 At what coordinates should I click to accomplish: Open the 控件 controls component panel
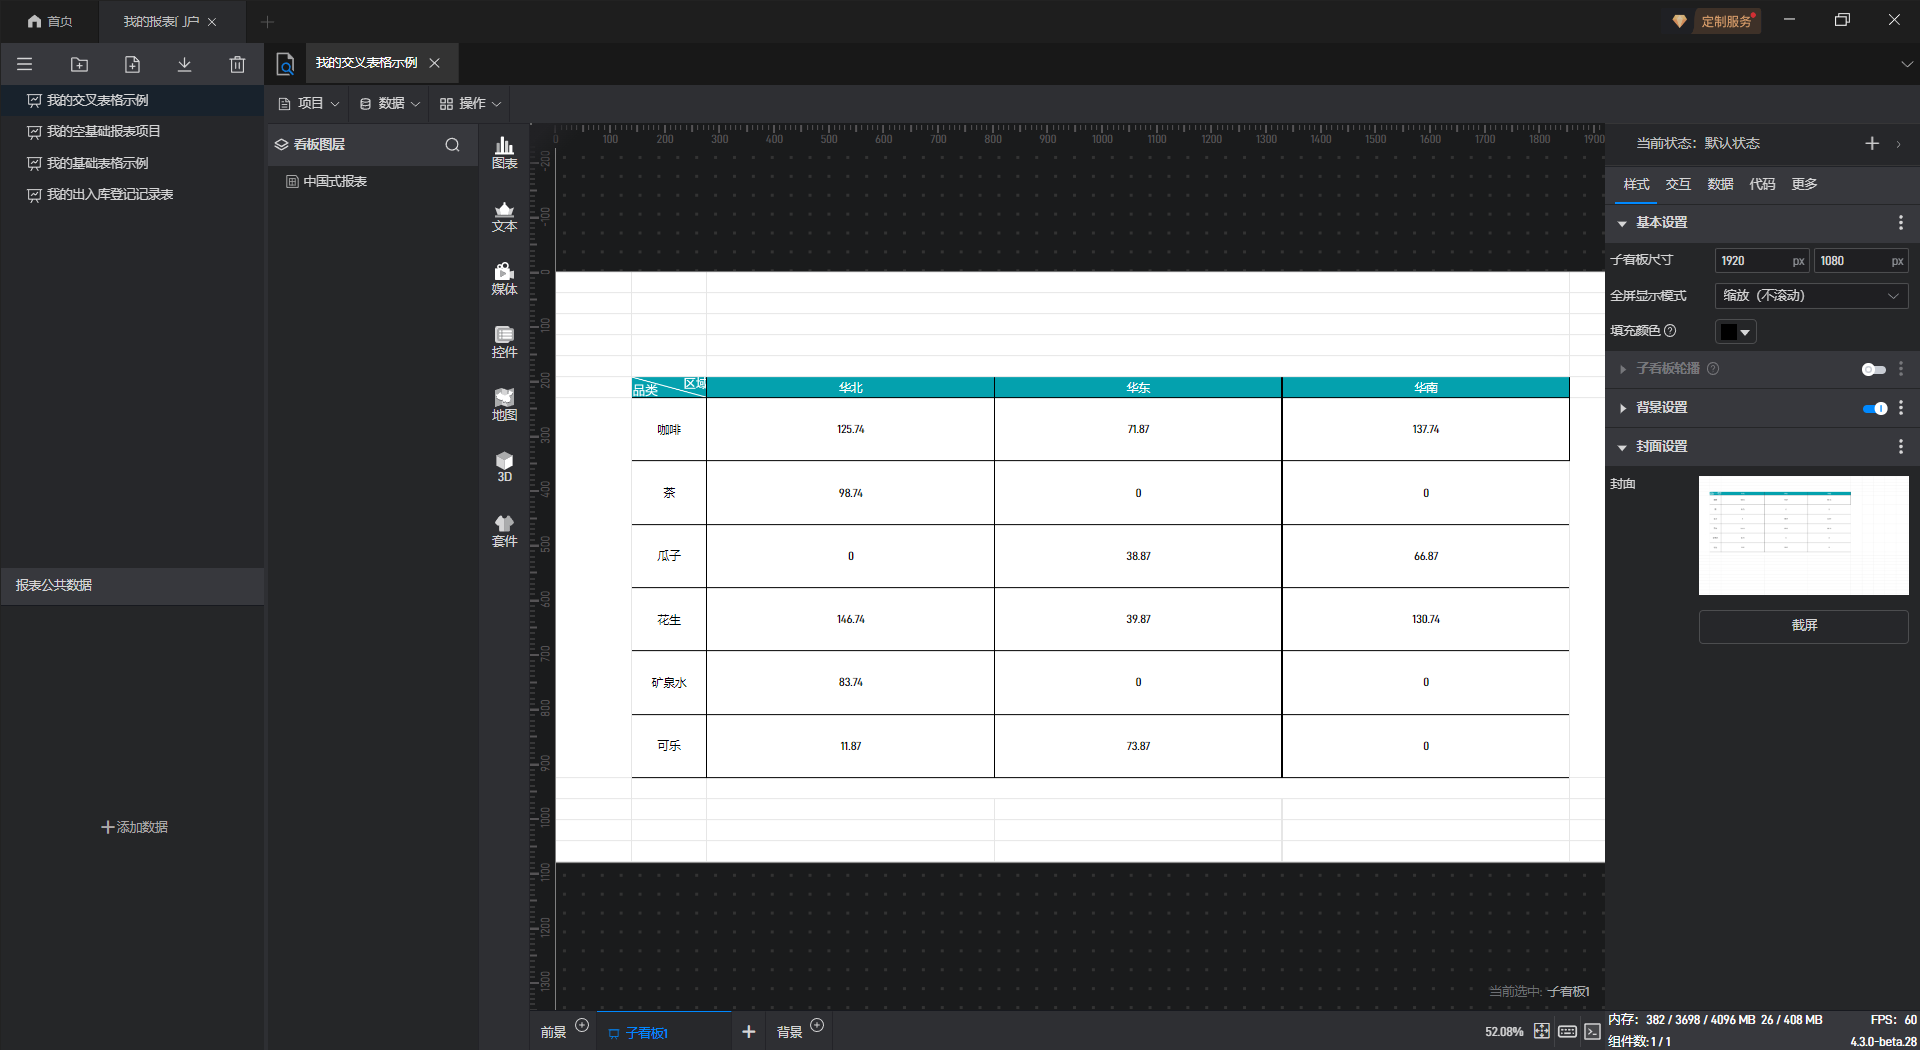tap(504, 342)
